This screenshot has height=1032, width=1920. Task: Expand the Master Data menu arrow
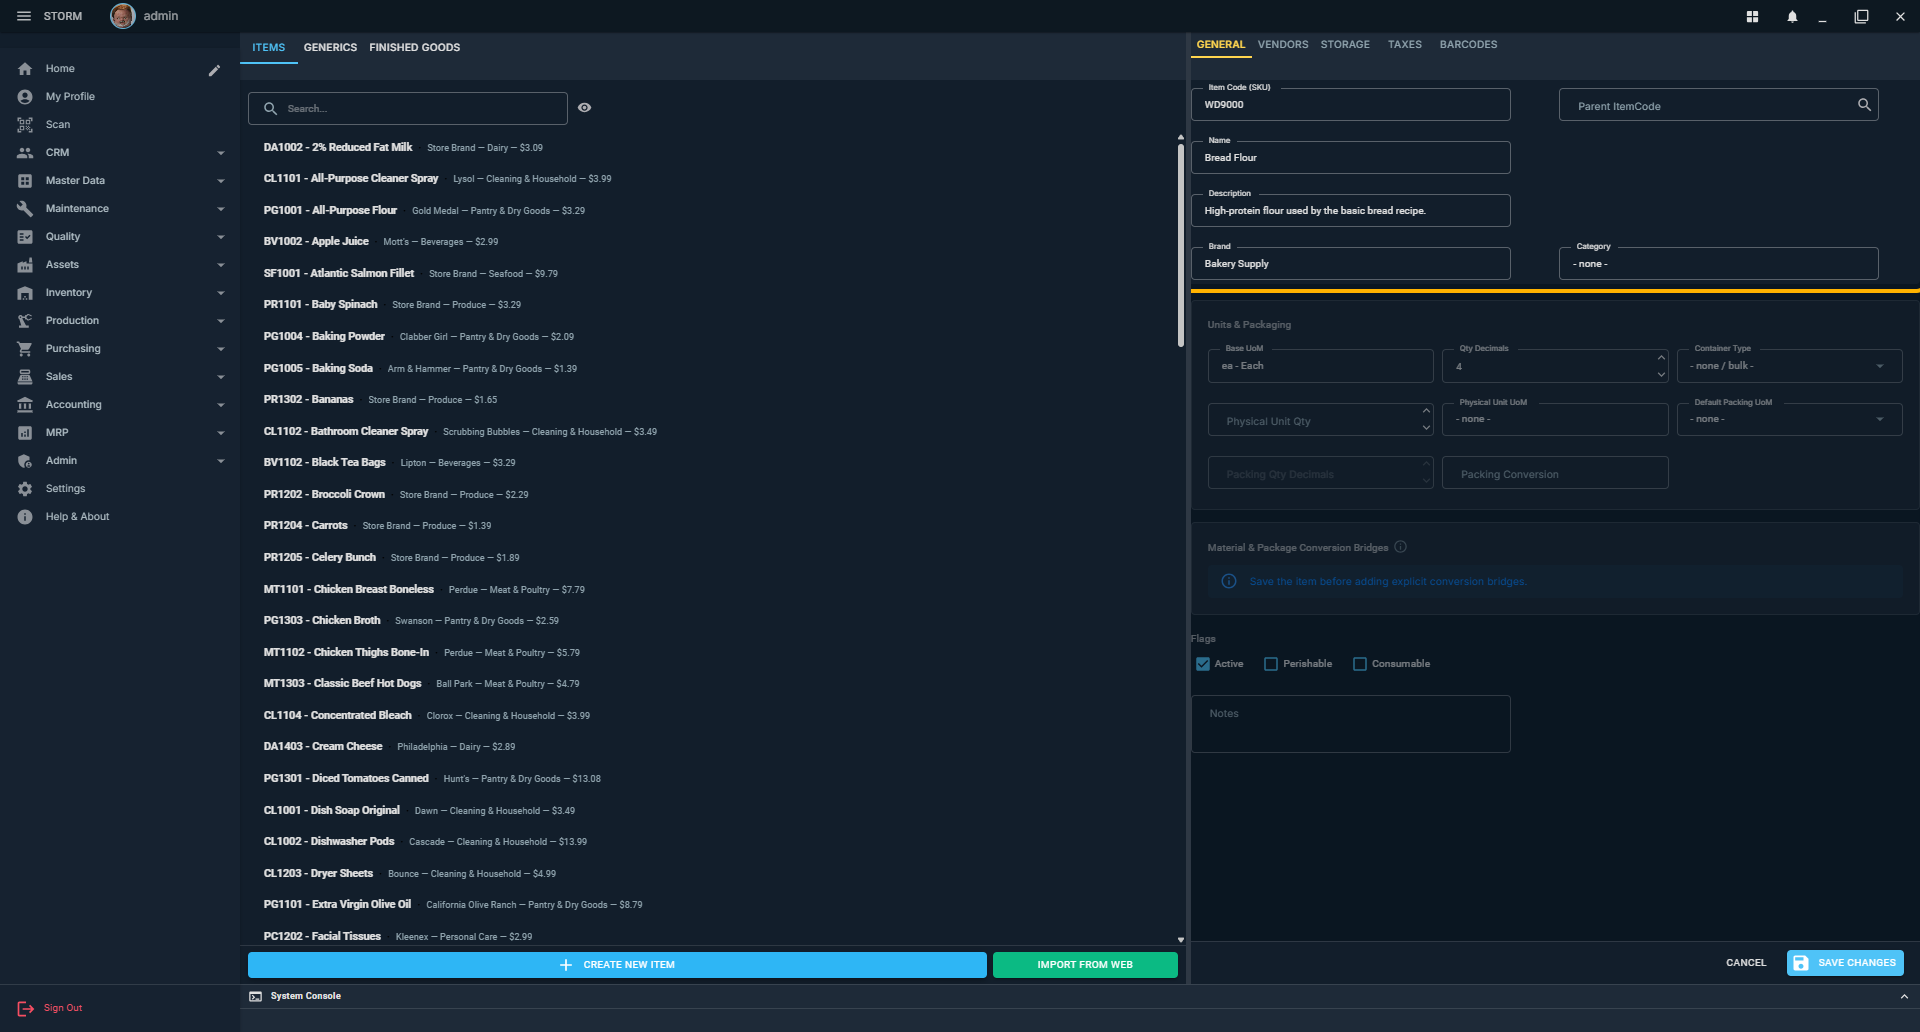coord(221,181)
